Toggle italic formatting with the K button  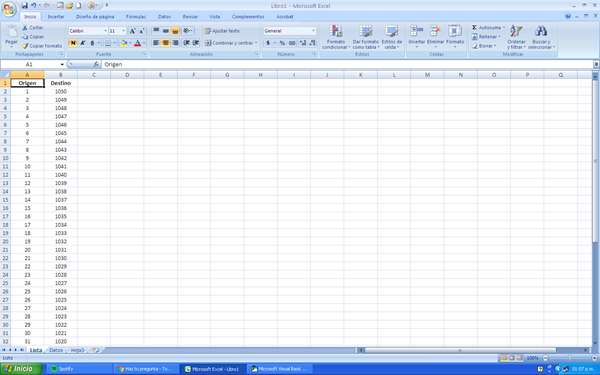click(x=82, y=43)
